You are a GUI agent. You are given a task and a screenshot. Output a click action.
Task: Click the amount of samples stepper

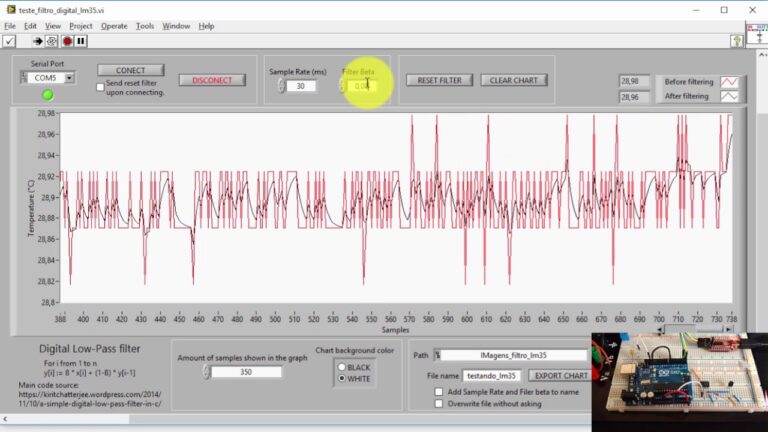(206, 372)
